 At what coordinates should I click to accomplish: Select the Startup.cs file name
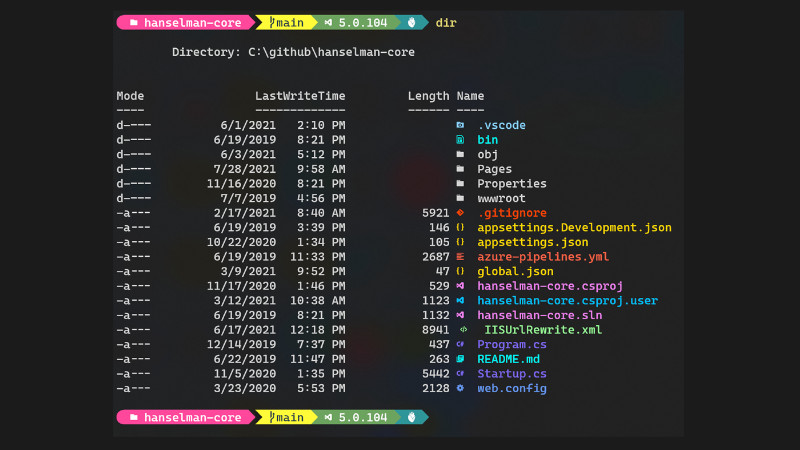[x=512, y=373]
